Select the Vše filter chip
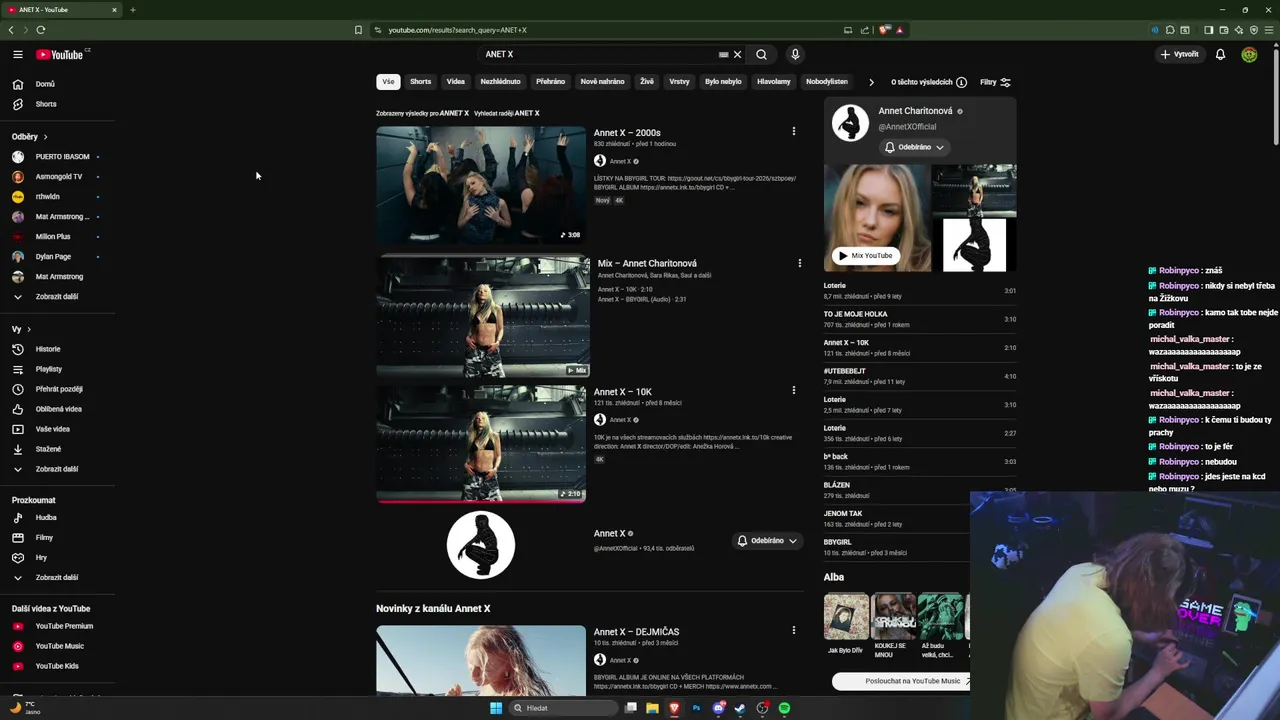 [388, 82]
